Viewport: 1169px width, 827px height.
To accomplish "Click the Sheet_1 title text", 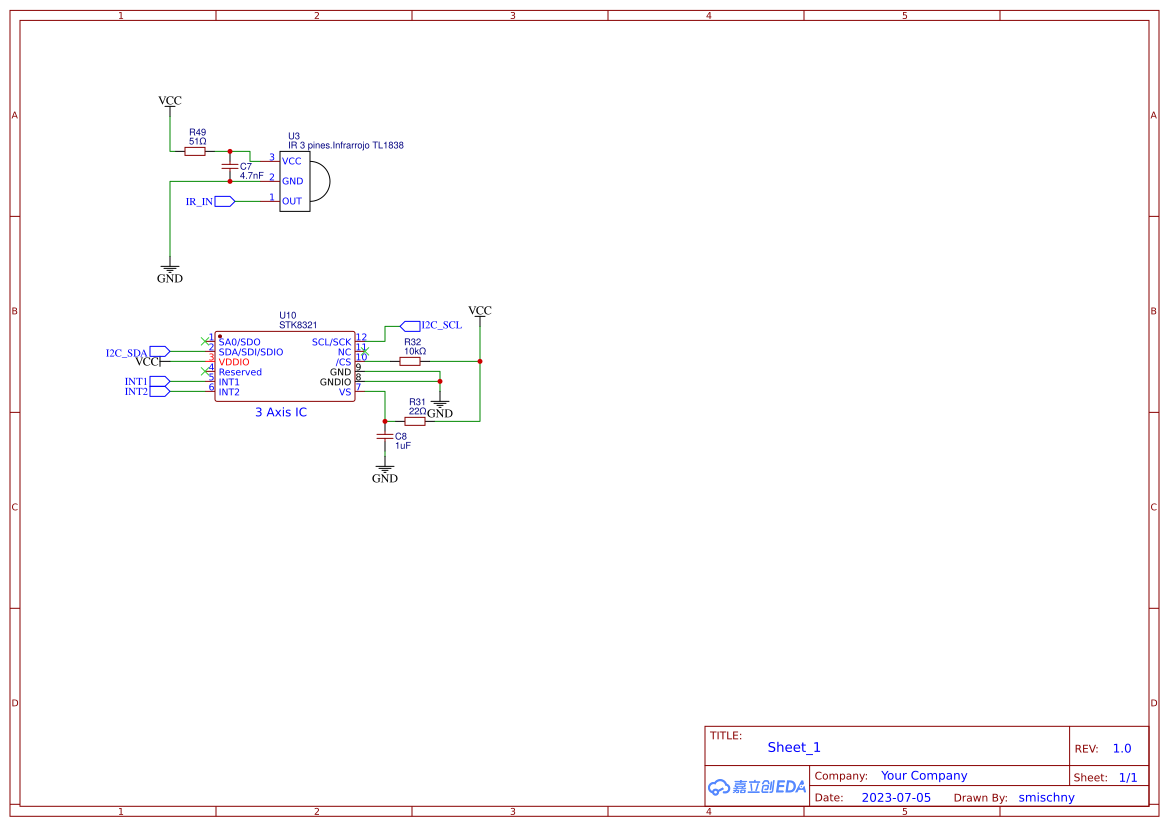I will point(793,747).
